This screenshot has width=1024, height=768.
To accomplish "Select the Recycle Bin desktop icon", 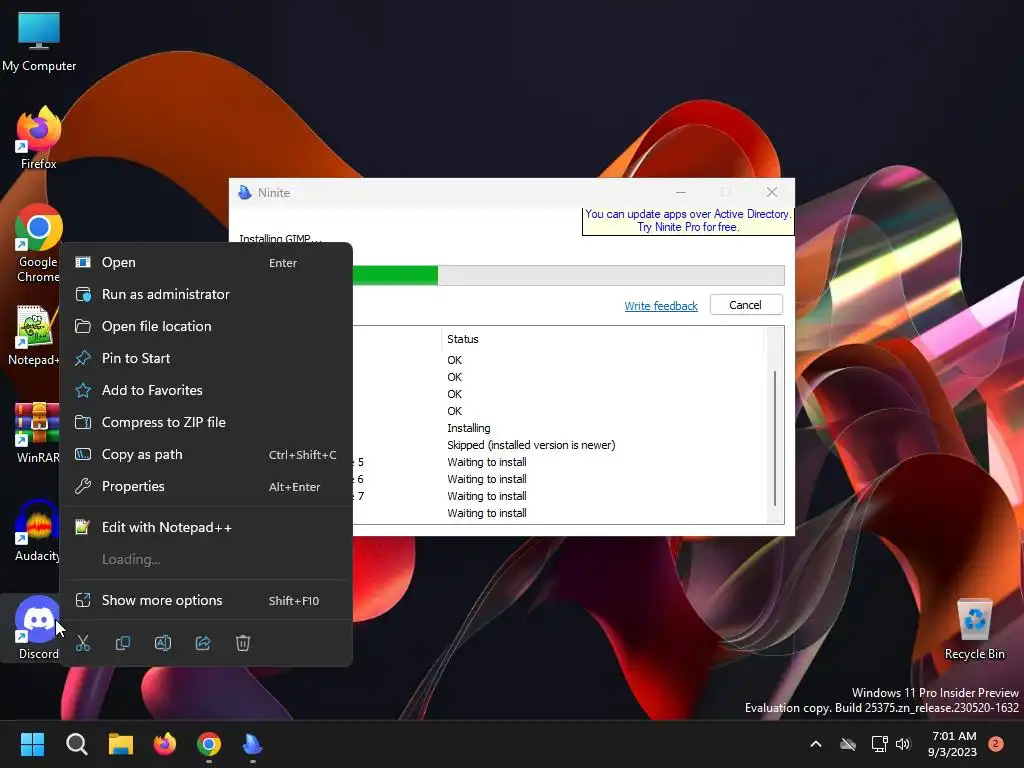I will pos(974,628).
